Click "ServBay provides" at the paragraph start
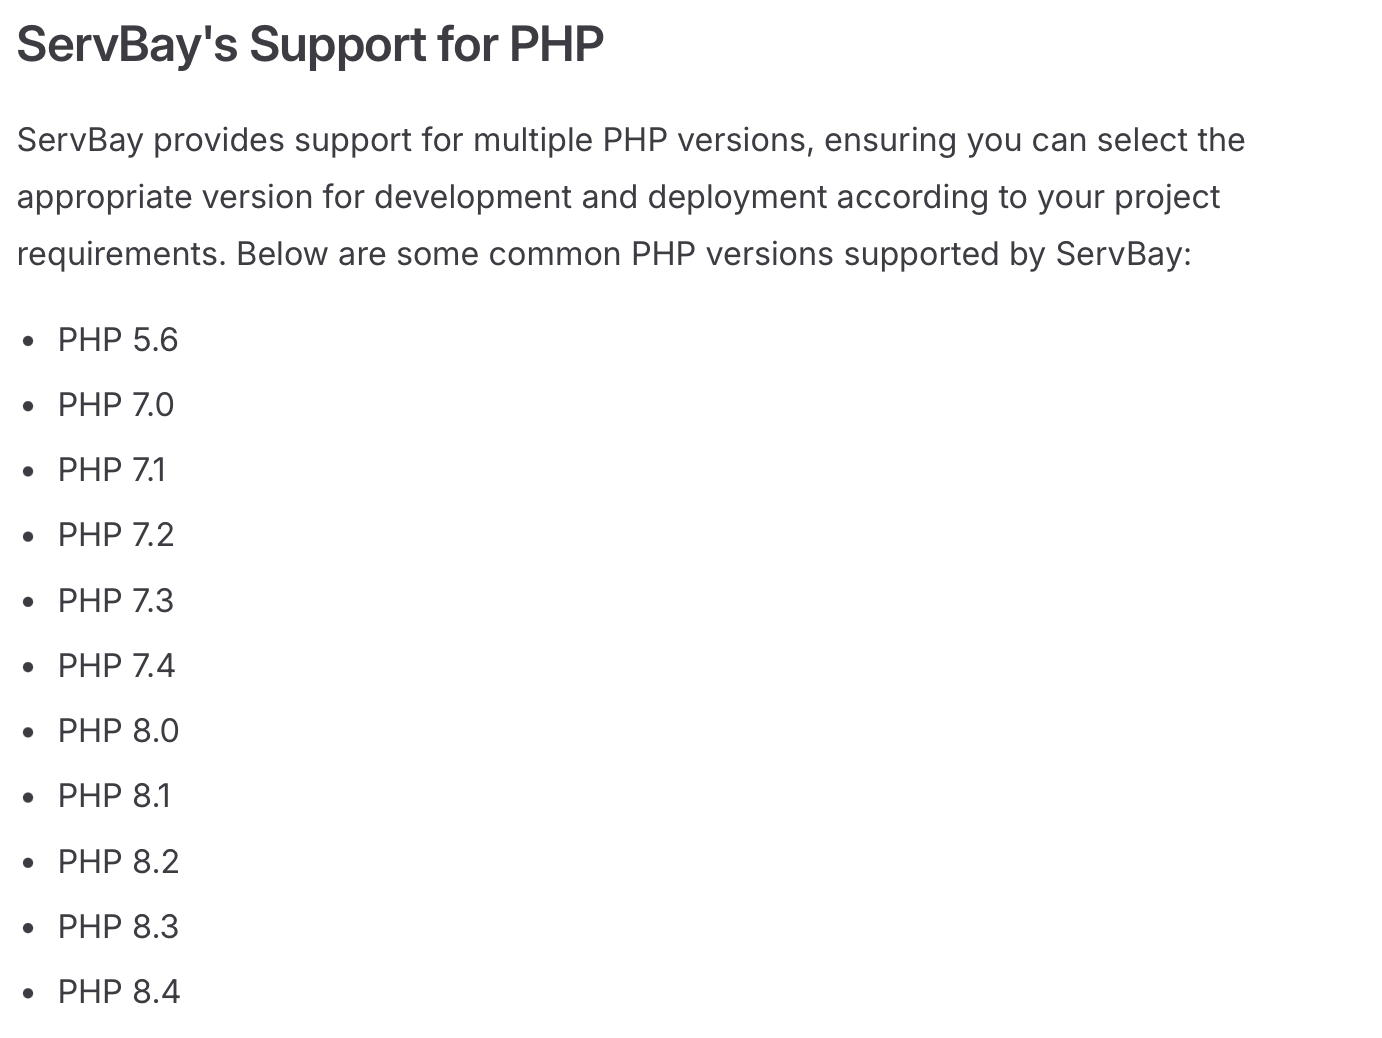Screen dimensions: 1382x1038 (x=150, y=140)
